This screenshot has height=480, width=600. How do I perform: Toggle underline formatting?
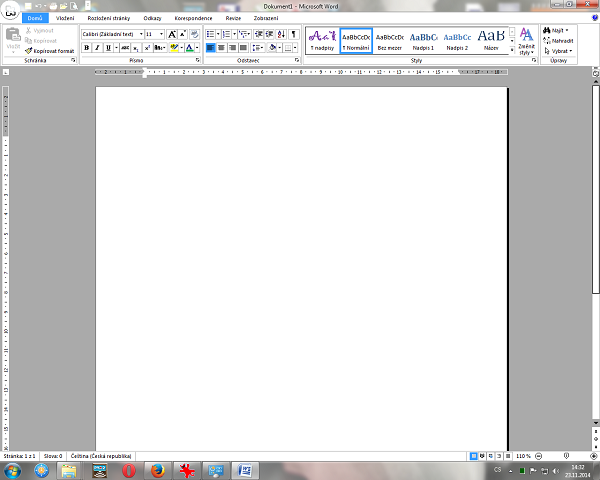(x=107, y=47)
